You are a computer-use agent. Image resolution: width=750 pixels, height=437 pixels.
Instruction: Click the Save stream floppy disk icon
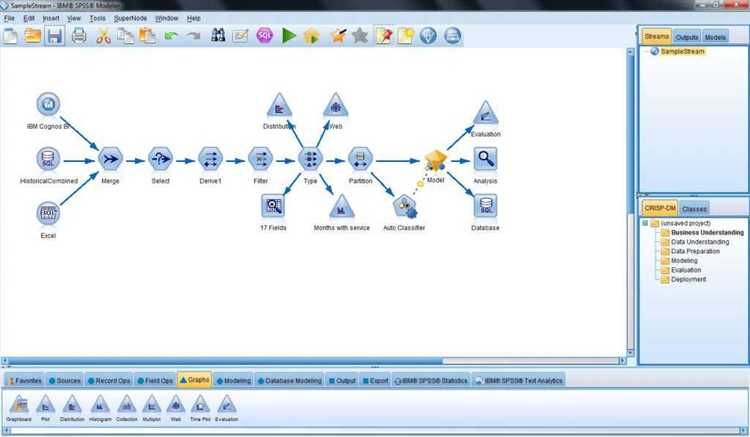[55, 36]
